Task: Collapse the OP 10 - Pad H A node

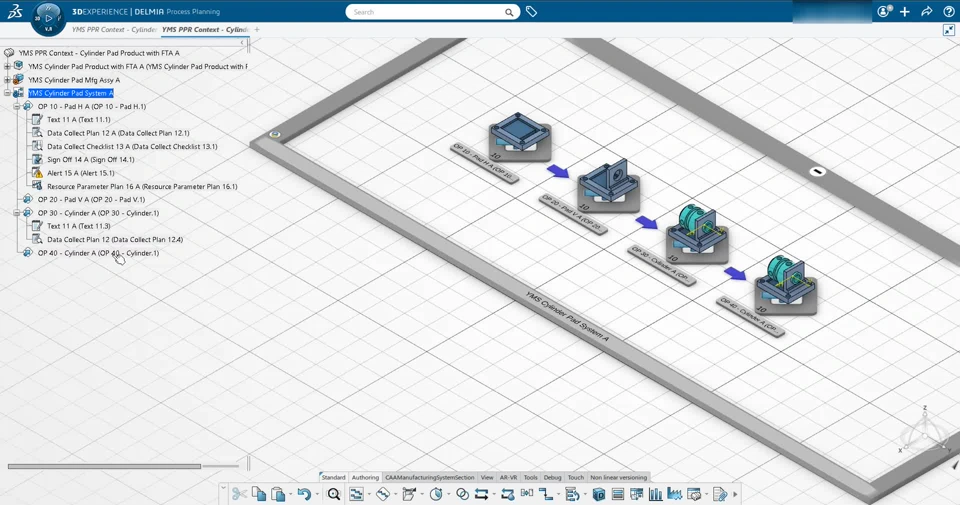Action: pyautogui.click(x=17, y=107)
